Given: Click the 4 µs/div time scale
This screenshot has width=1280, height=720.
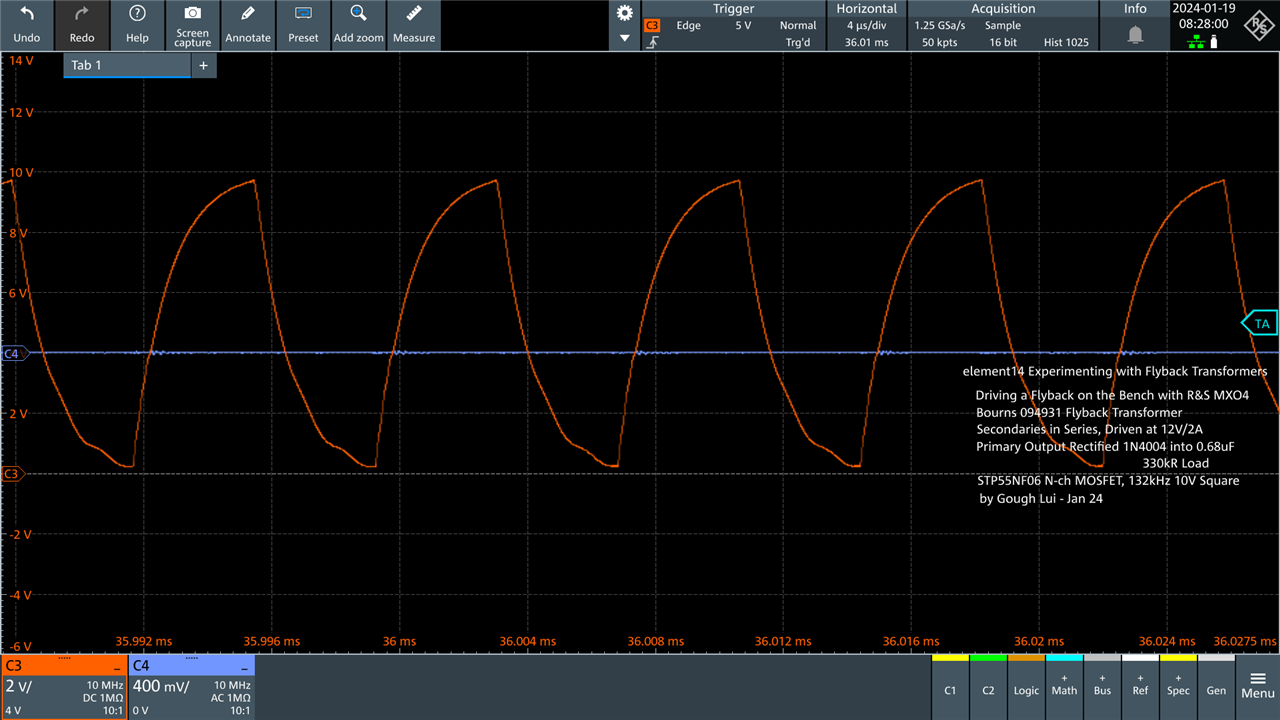Looking at the screenshot, I should tap(867, 26).
